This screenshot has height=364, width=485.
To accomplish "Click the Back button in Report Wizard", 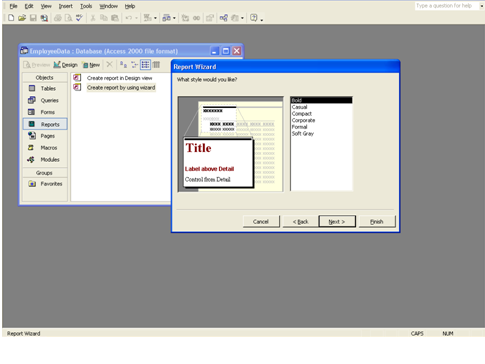I will pos(300,222).
